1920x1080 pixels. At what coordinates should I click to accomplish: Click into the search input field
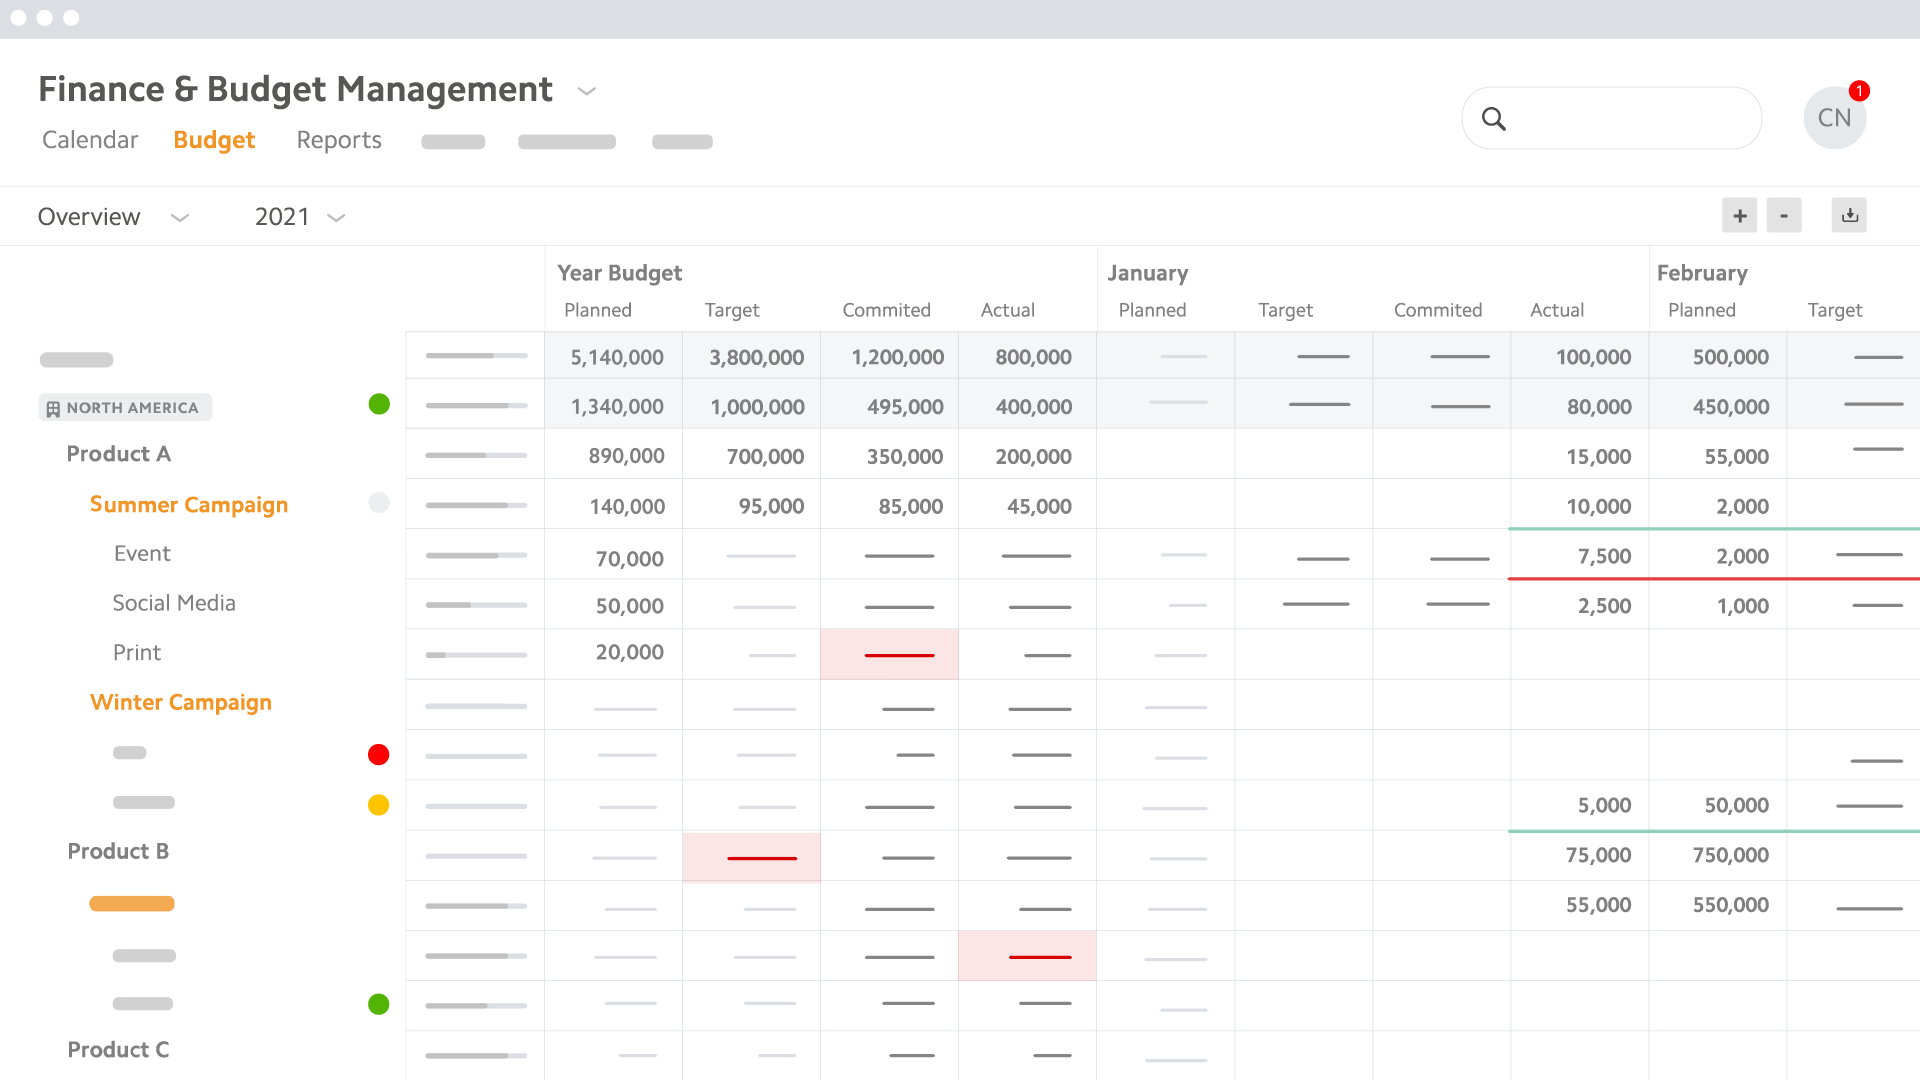pyautogui.click(x=1630, y=119)
